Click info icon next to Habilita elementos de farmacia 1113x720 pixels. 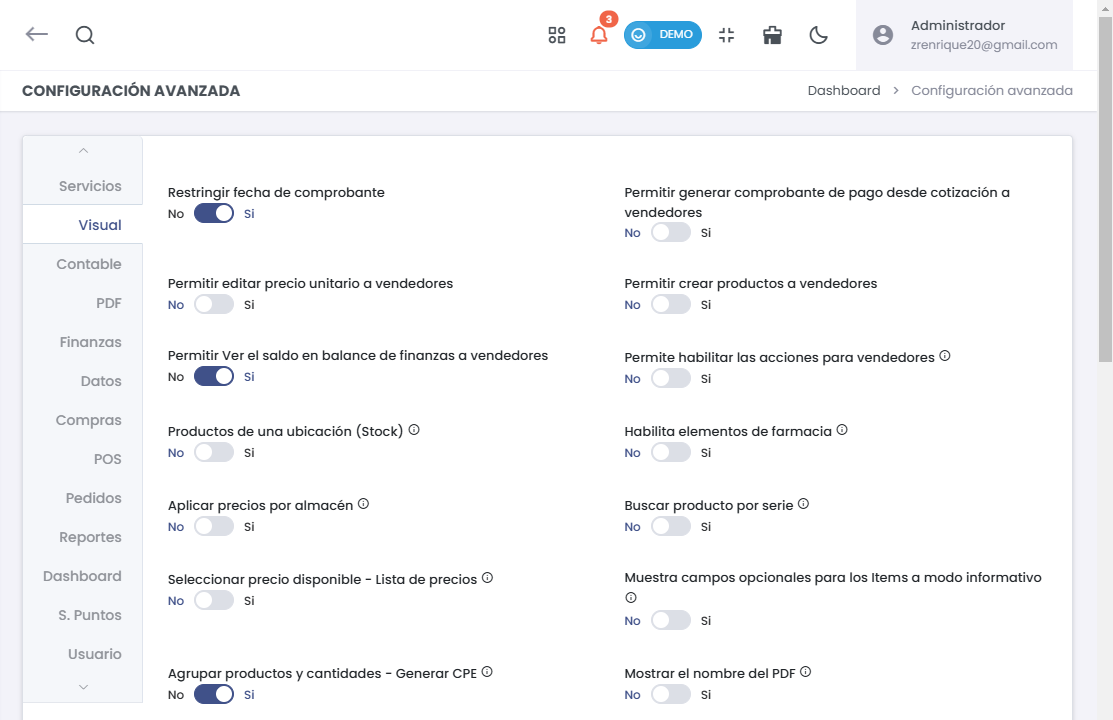[x=842, y=430]
